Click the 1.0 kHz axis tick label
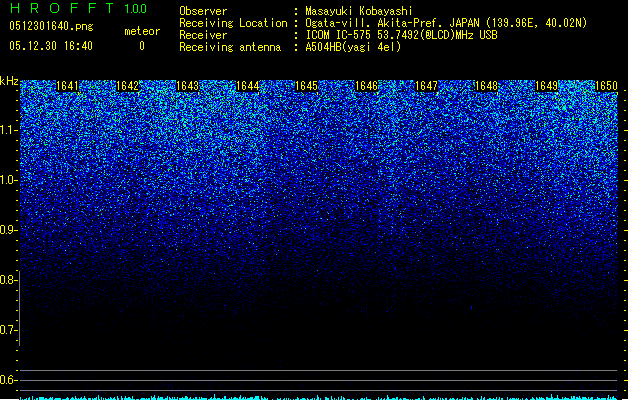Viewport: 629px width, 400px height. click(8, 181)
